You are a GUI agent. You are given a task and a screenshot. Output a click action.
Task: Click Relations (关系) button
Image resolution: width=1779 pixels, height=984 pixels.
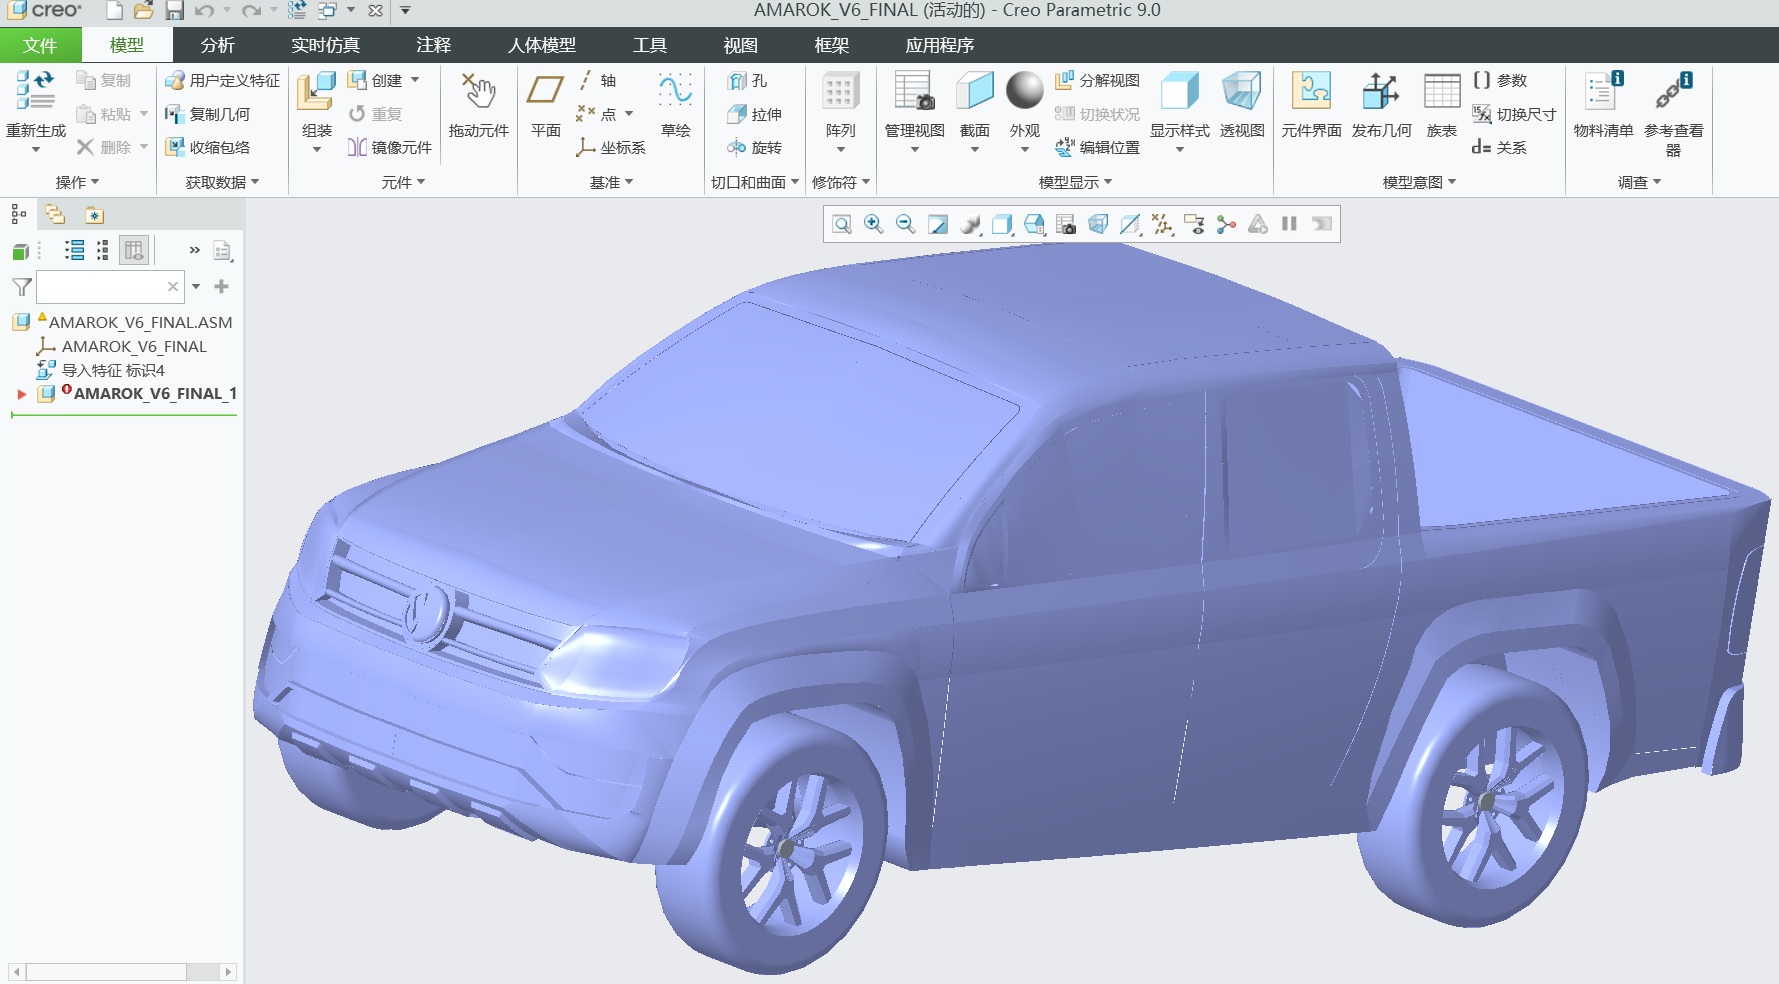pyautogui.click(x=1500, y=147)
